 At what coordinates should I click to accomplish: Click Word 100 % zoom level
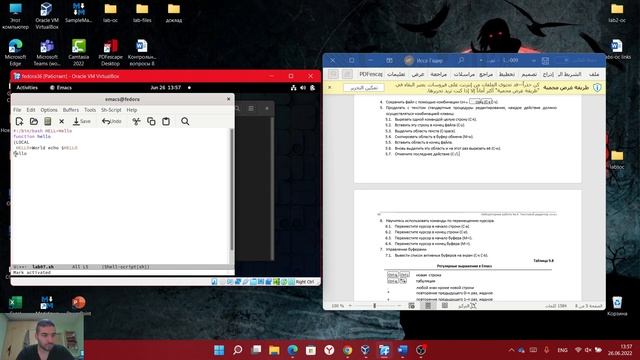pos(338,306)
